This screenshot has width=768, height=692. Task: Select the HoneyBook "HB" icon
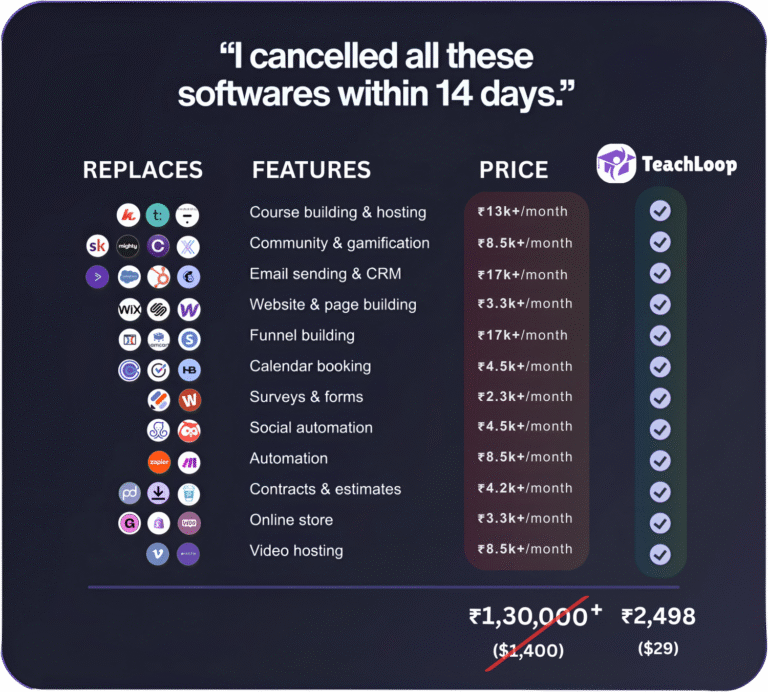tap(189, 370)
